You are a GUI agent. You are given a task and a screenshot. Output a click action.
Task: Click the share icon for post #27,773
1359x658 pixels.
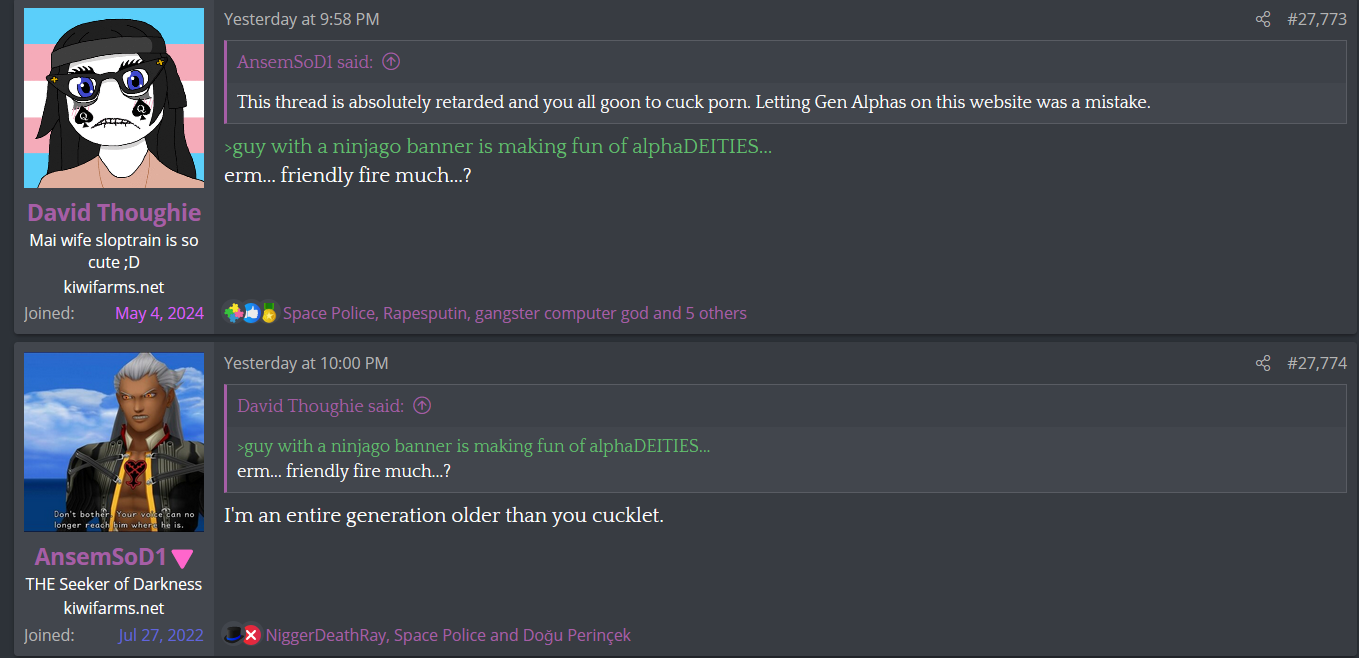tap(1263, 19)
